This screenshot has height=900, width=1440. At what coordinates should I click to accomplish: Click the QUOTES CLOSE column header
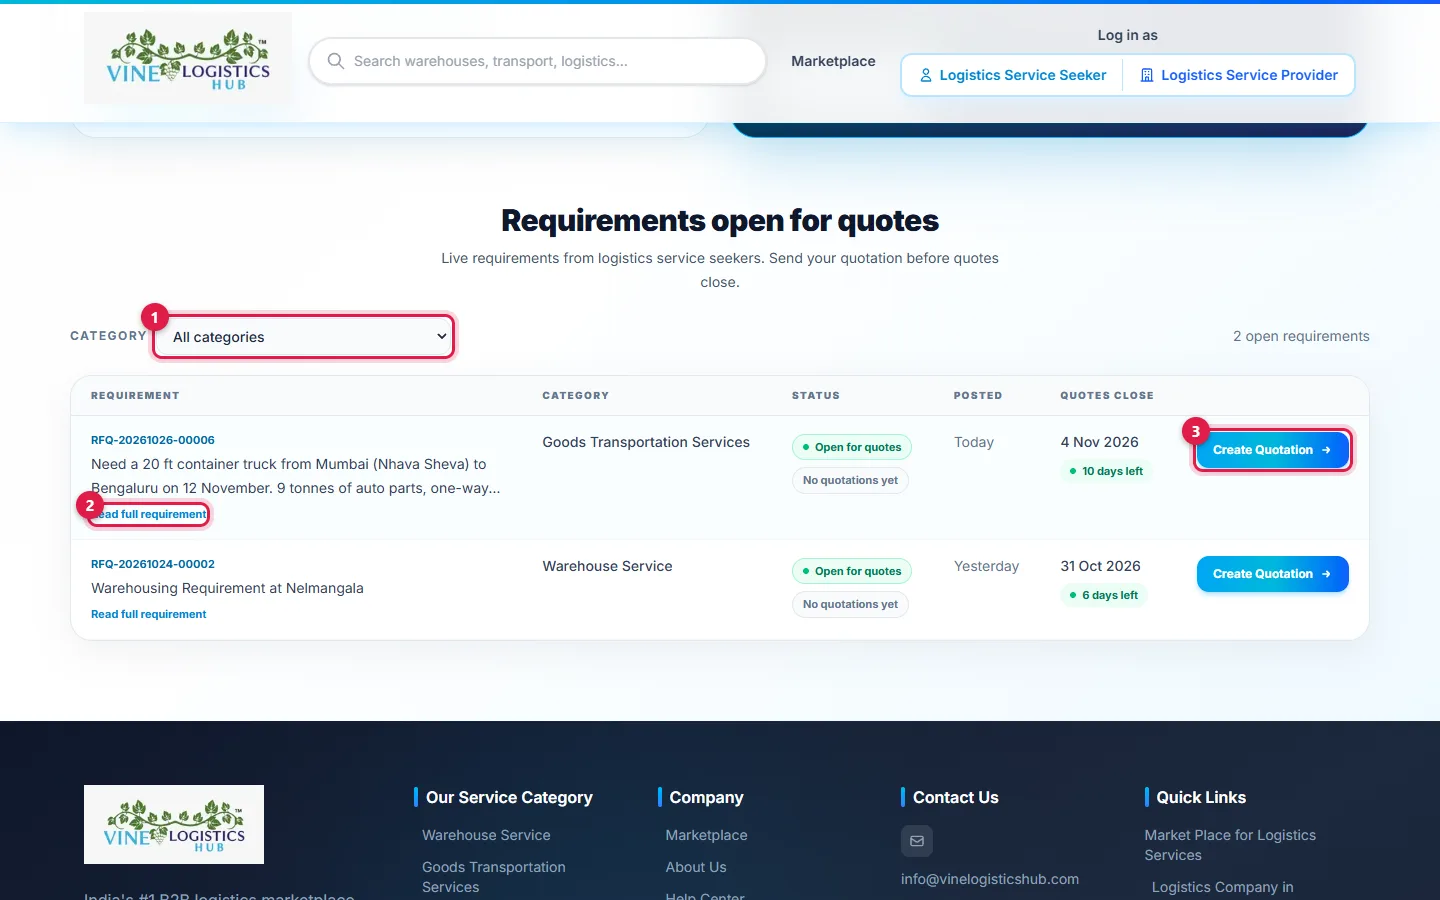click(x=1107, y=395)
